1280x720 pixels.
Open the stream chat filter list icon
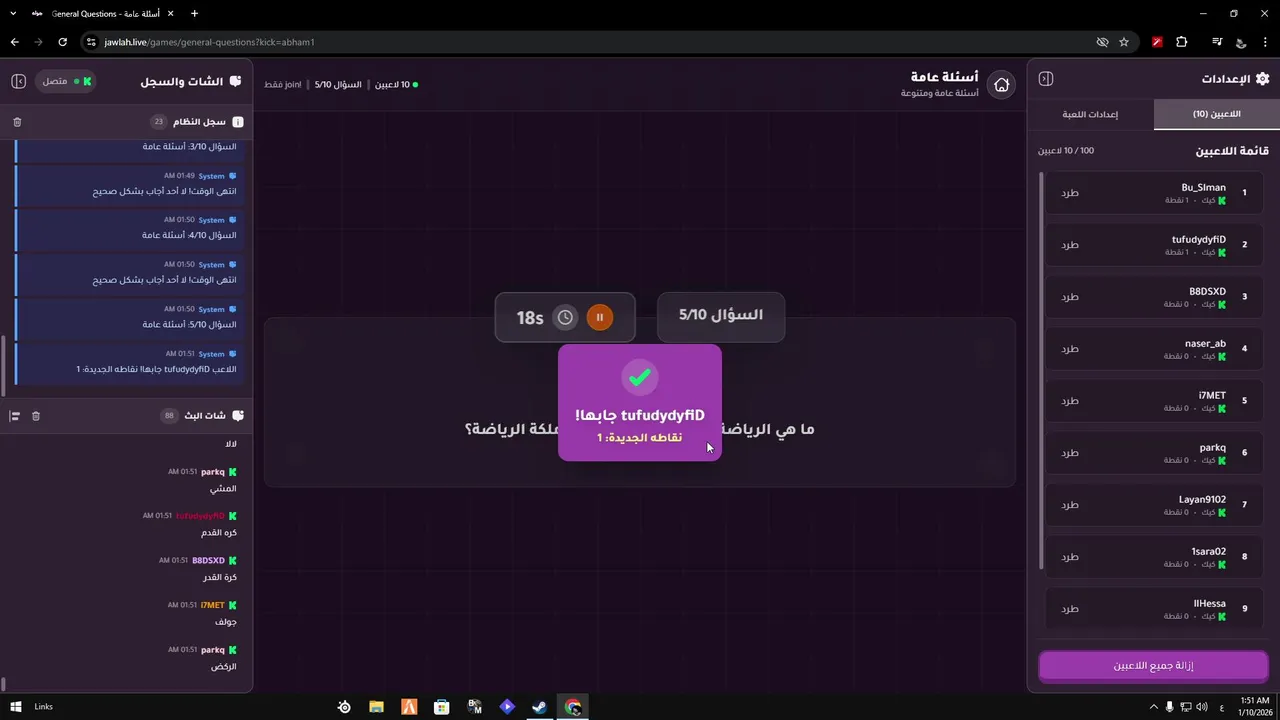(x=14, y=416)
